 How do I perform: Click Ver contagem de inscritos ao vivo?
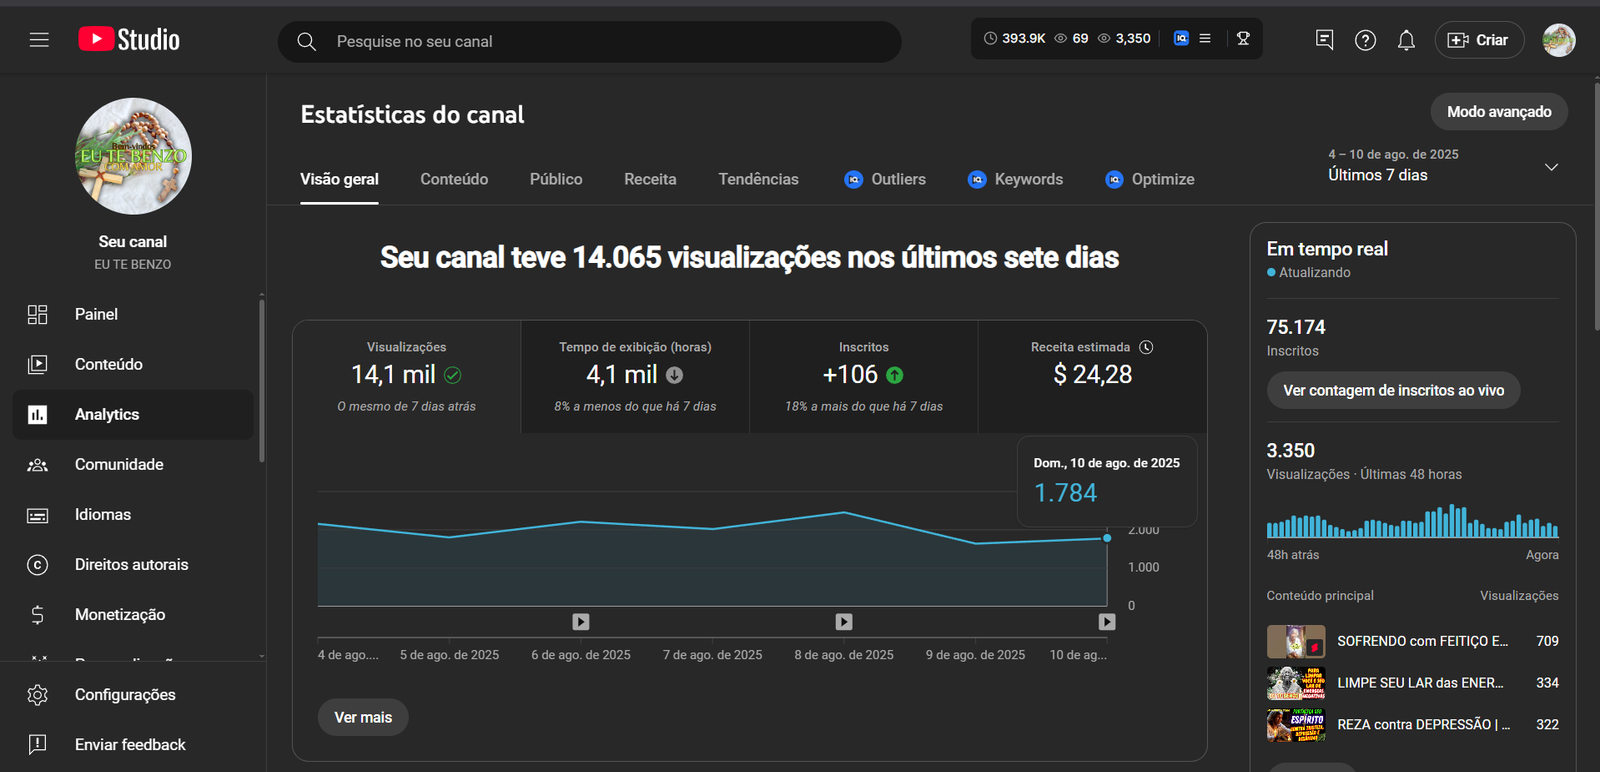pos(1393,390)
